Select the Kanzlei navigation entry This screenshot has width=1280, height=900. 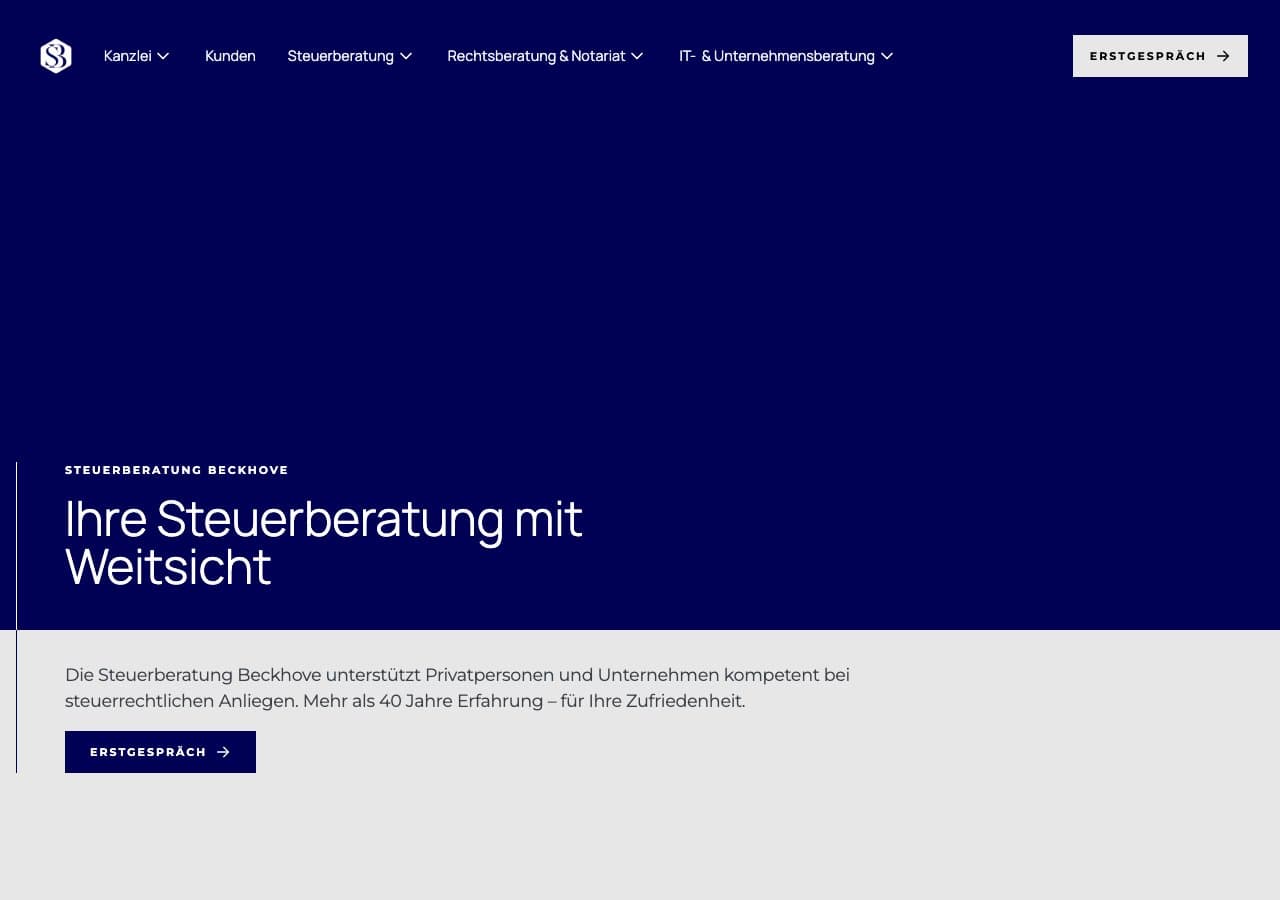pyautogui.click(x=128, y=56)
